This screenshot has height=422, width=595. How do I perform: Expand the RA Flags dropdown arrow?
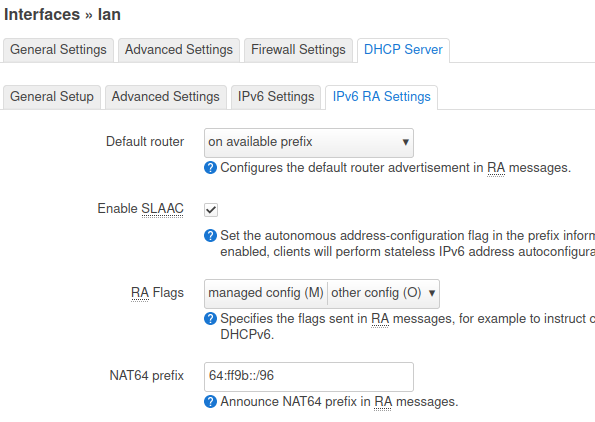click(432, 293)
